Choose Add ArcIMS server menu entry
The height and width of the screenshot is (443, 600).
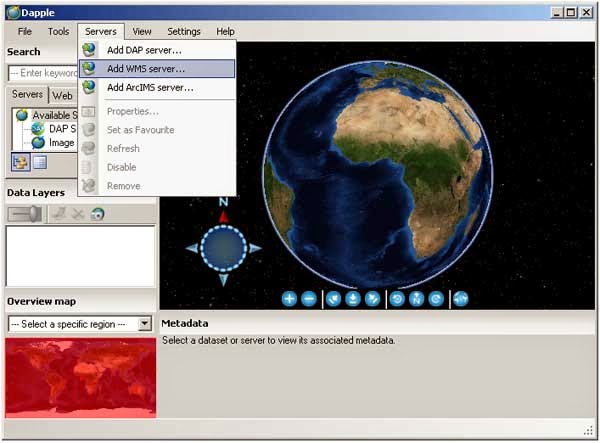tap(157, 88)
